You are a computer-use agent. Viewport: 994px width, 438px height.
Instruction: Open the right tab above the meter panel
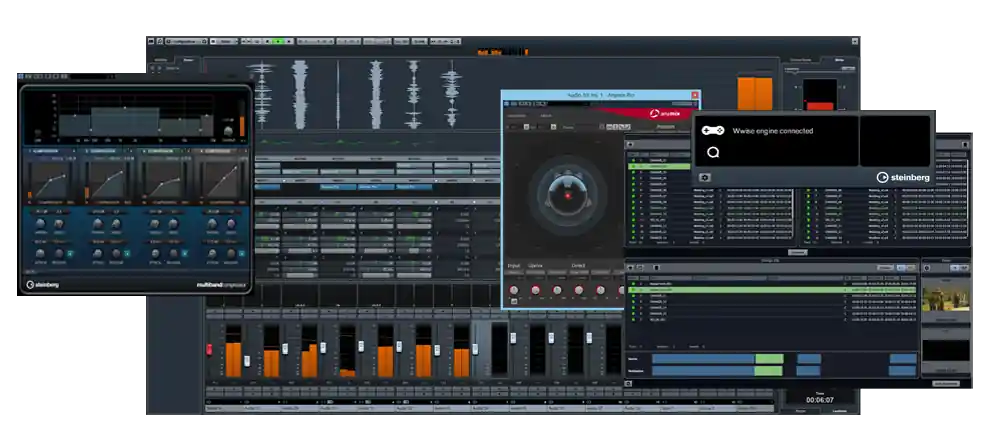coord(839,60)
